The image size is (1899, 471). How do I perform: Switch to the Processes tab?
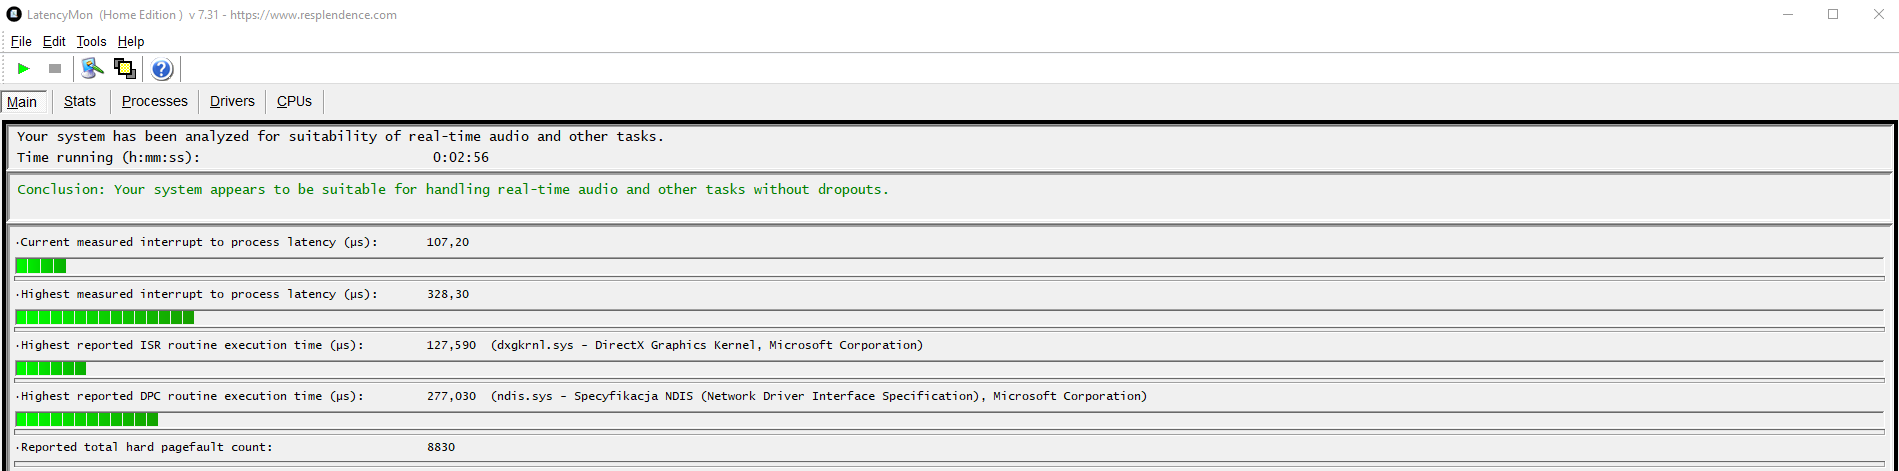[x=155, y=101]
